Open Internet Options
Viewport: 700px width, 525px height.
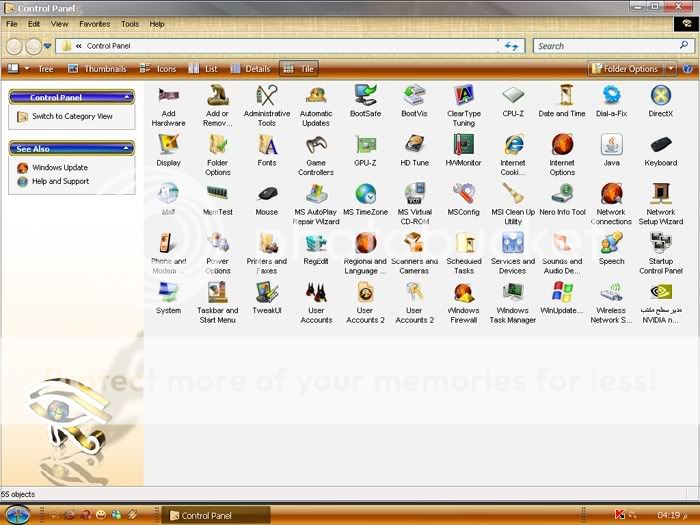(x=562, y=155)
